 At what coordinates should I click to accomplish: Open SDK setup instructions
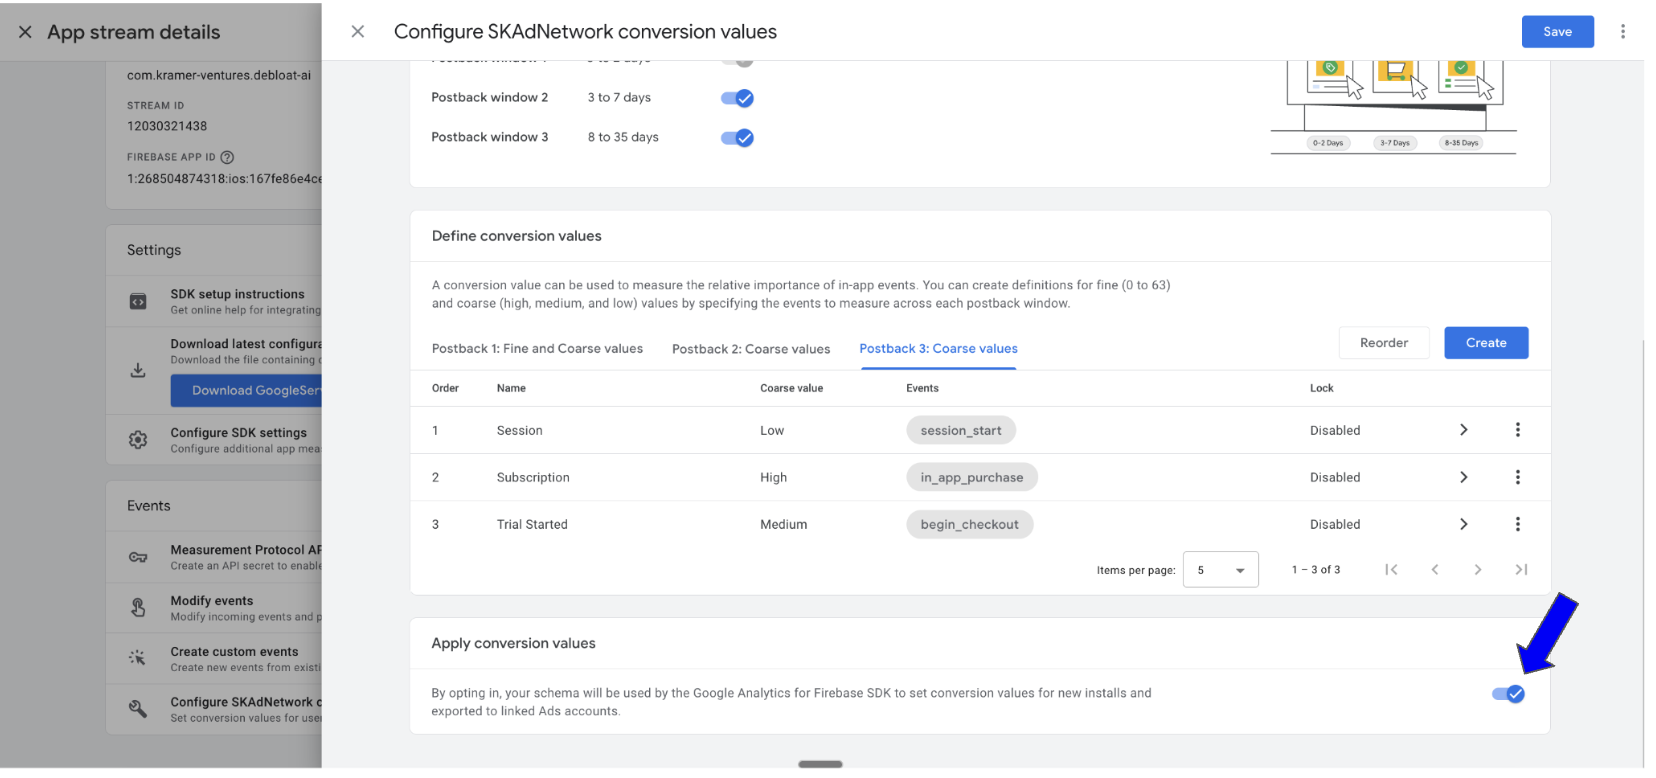tap(213, 301)
